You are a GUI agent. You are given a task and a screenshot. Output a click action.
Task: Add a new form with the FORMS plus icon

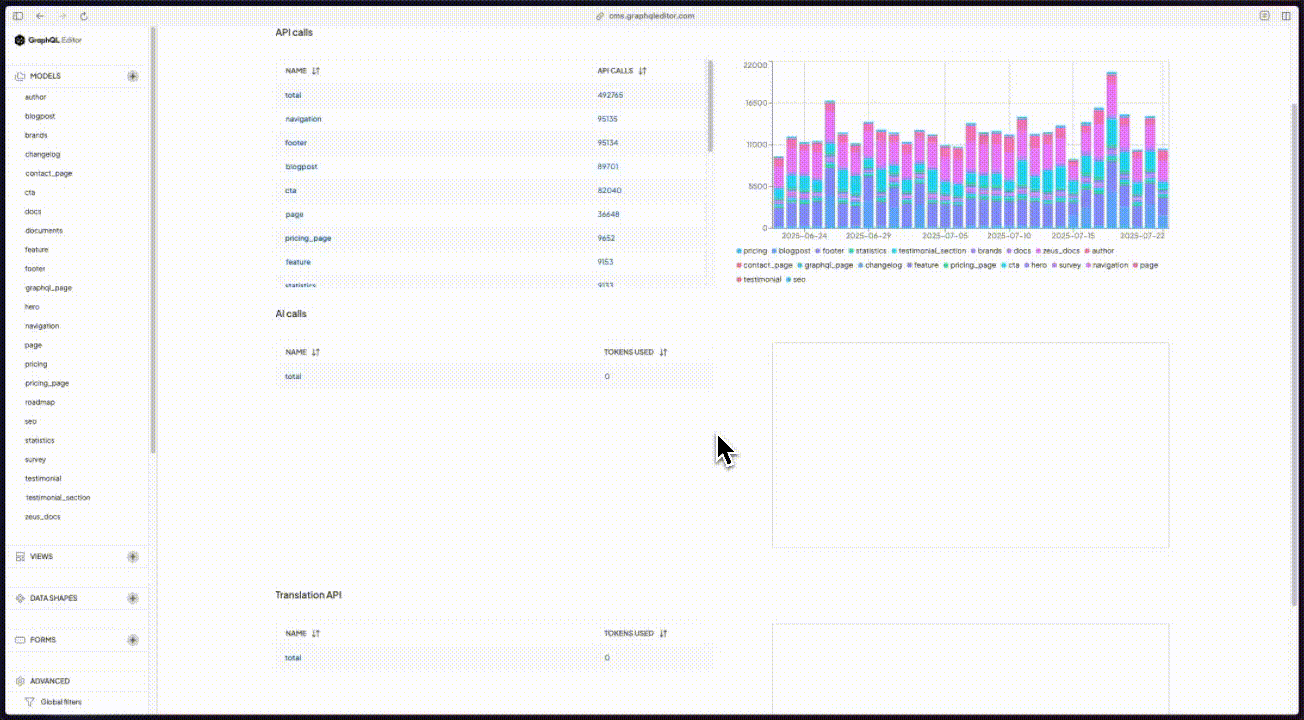(x=133, y=640)
